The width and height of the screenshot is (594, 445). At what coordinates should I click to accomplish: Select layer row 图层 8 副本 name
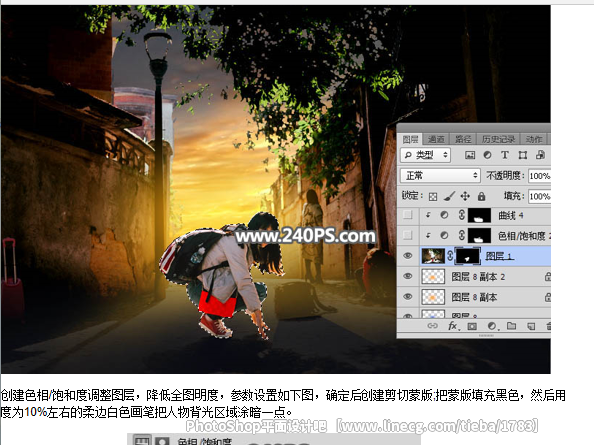(474, 297)
